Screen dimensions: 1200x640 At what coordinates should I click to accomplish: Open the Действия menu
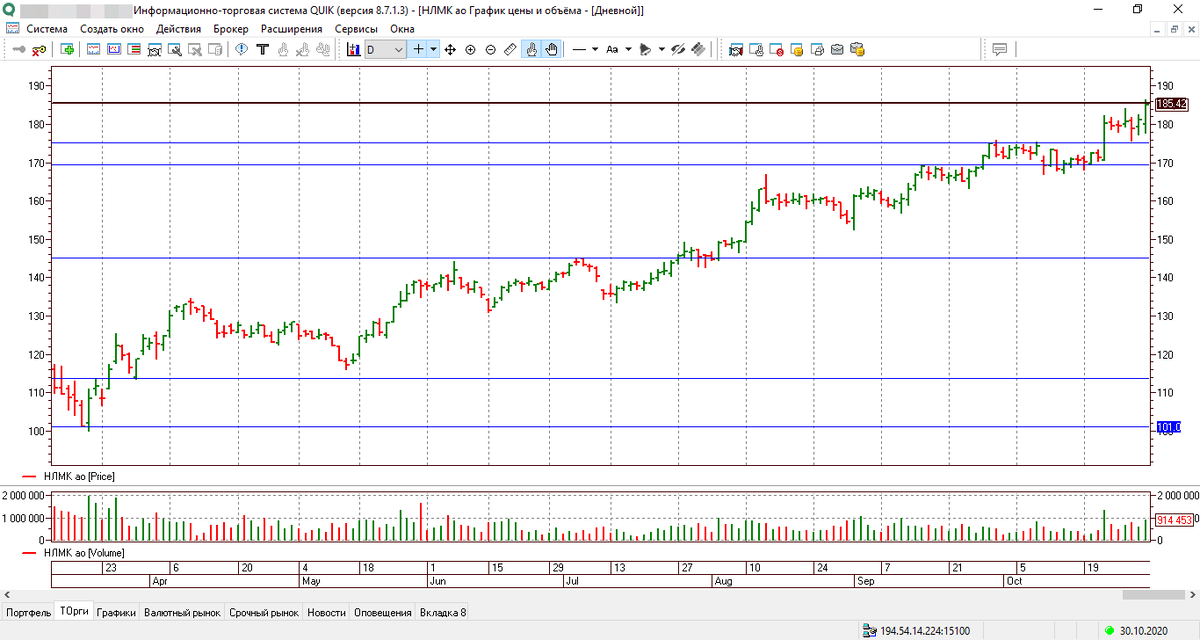(179, 29)
